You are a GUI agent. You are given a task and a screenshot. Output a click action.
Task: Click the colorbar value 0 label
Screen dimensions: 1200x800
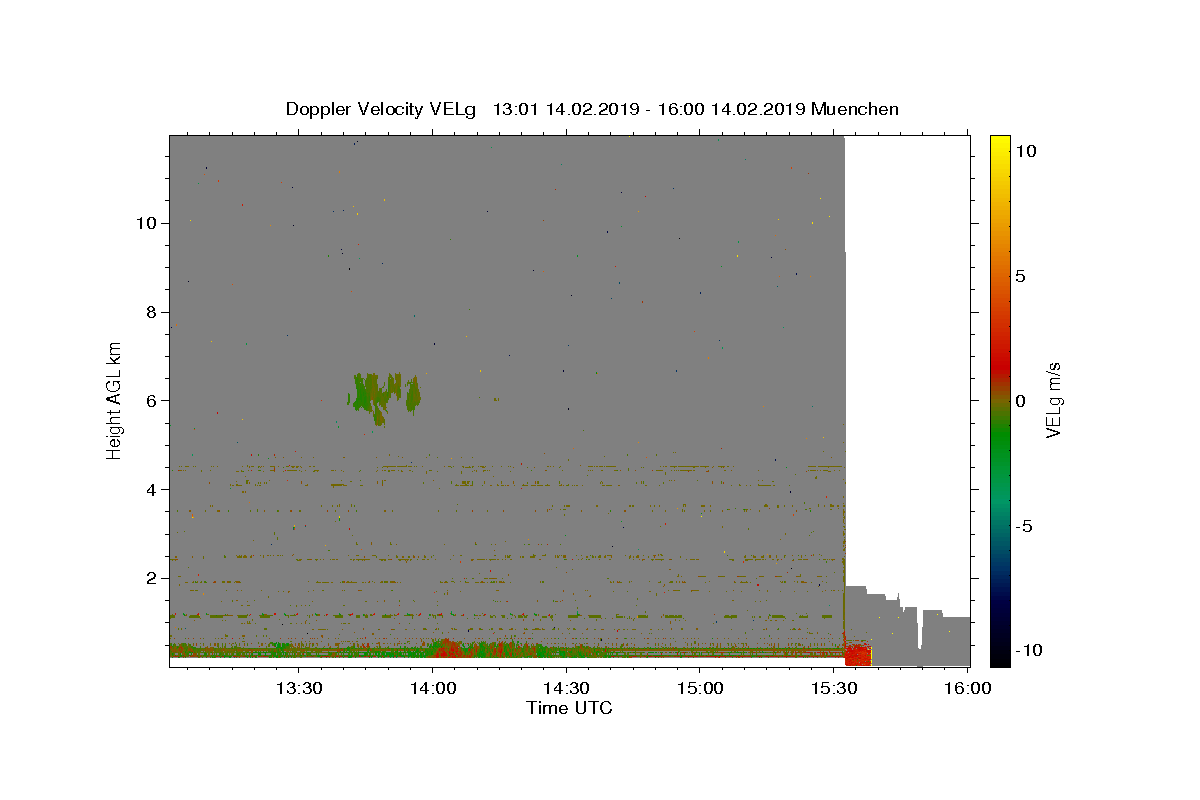(x=1020, y=400)
